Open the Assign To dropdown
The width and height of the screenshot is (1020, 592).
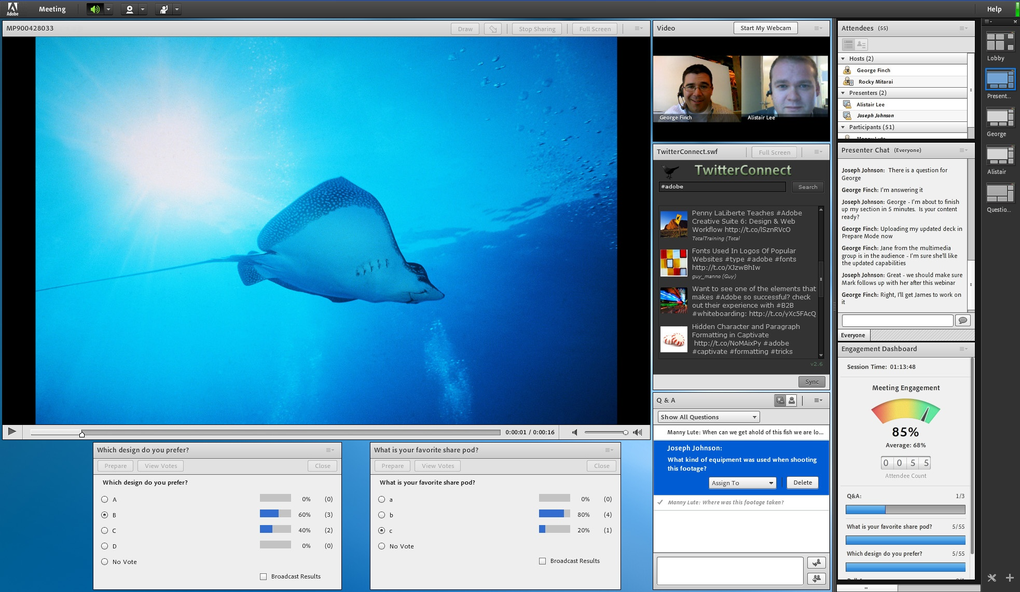point(742,483)
